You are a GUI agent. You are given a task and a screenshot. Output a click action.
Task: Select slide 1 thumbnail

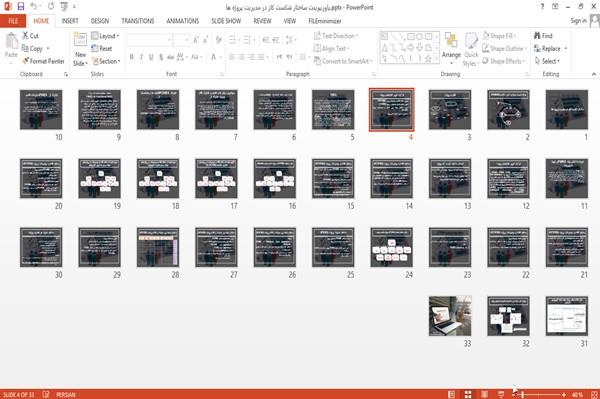pyautogui.click(x=567, y=110)
